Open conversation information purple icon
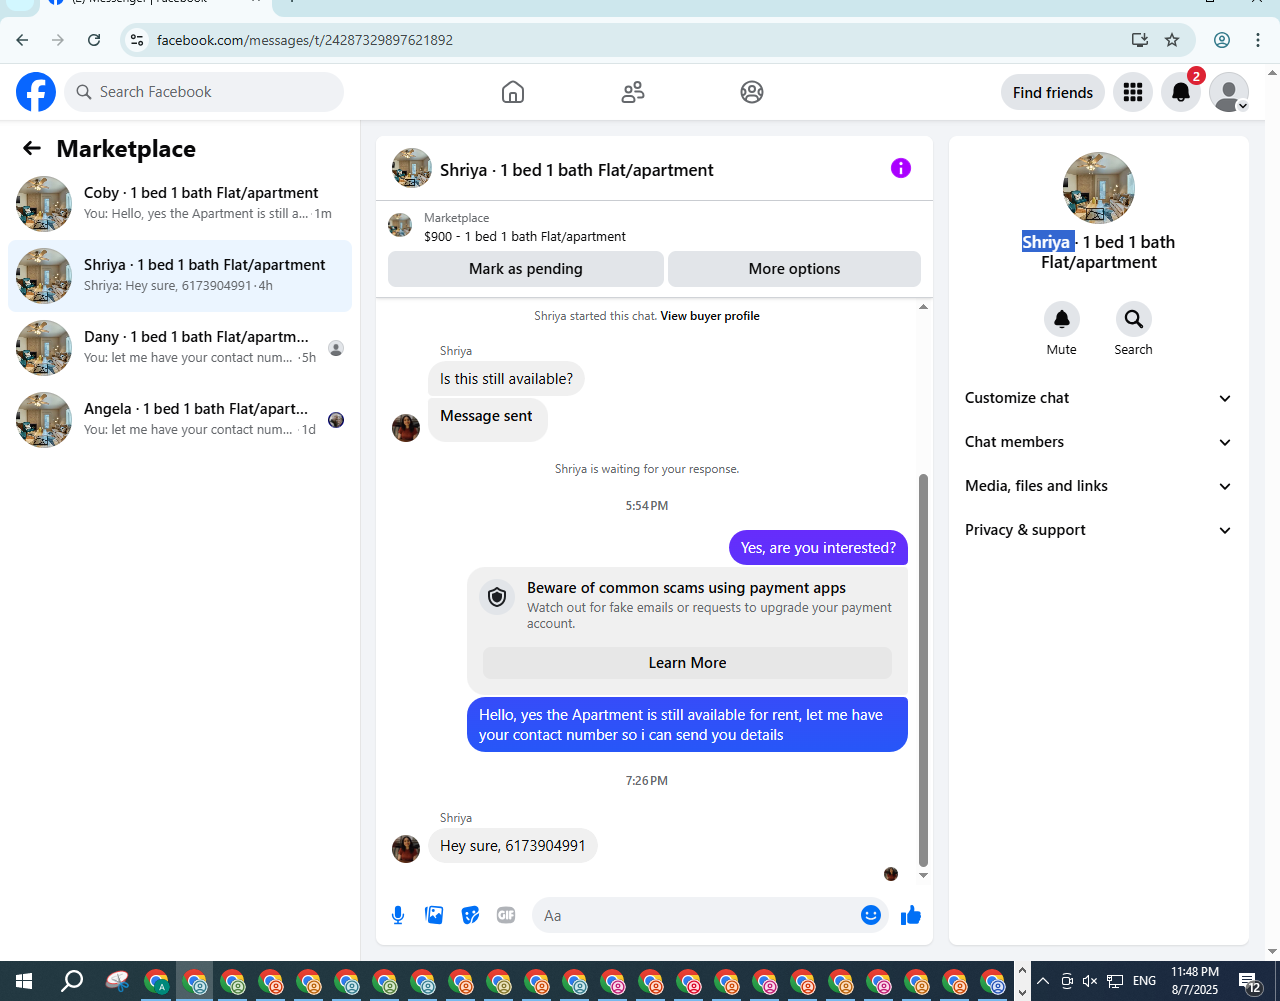Viewport: 1280px width, 1001px height. tap(901, 168)
